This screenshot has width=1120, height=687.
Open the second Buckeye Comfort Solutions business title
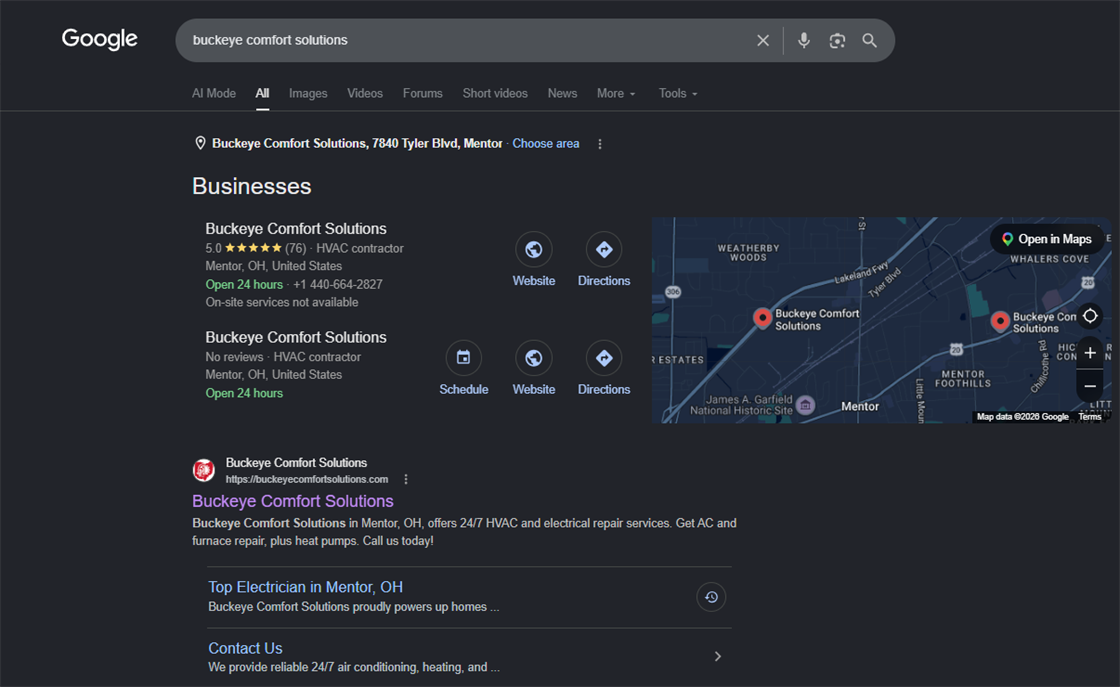[296, 337]
